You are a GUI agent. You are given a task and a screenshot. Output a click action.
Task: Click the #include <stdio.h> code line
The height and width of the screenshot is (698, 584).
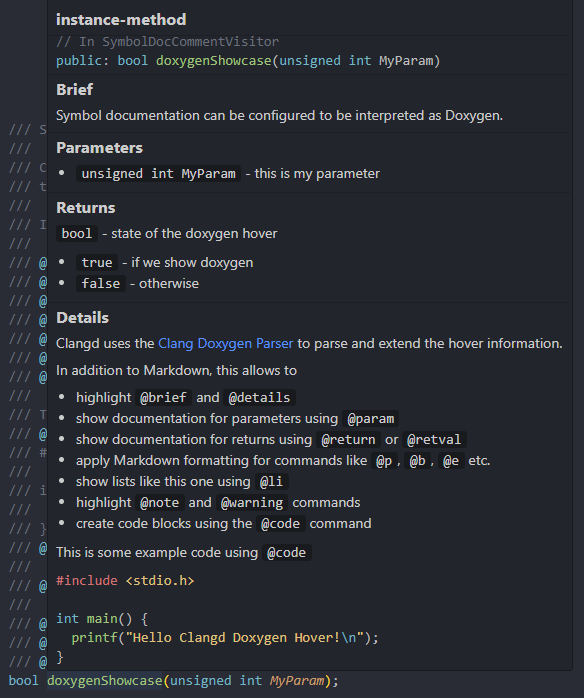125,580
